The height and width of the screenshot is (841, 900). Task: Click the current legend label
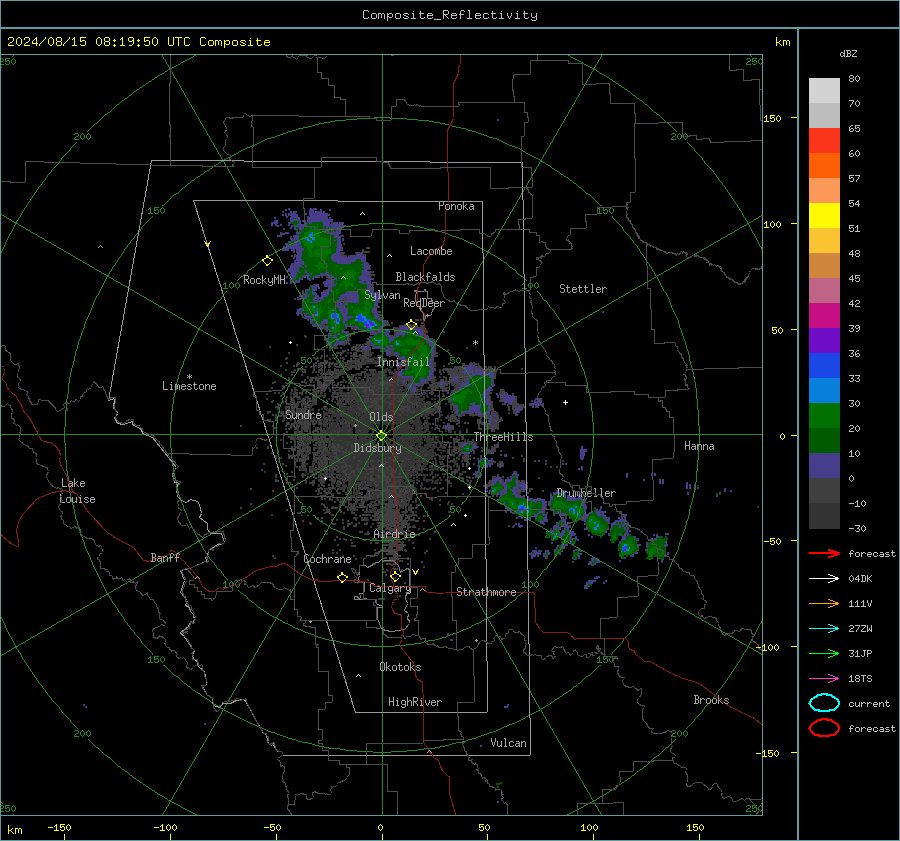(x=869, y=703)
